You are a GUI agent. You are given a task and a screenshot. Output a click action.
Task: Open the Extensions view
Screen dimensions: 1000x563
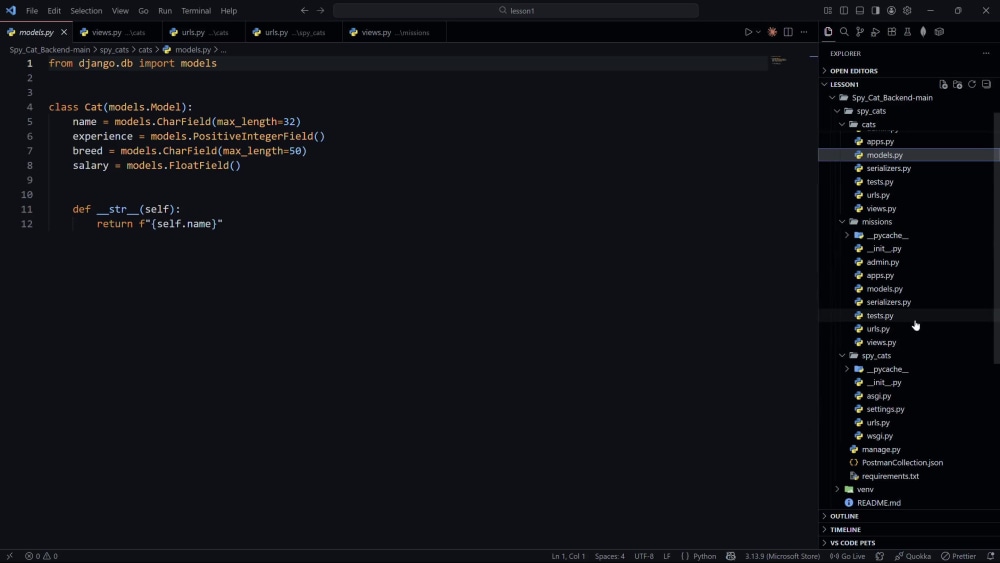(x=892, y=32)
